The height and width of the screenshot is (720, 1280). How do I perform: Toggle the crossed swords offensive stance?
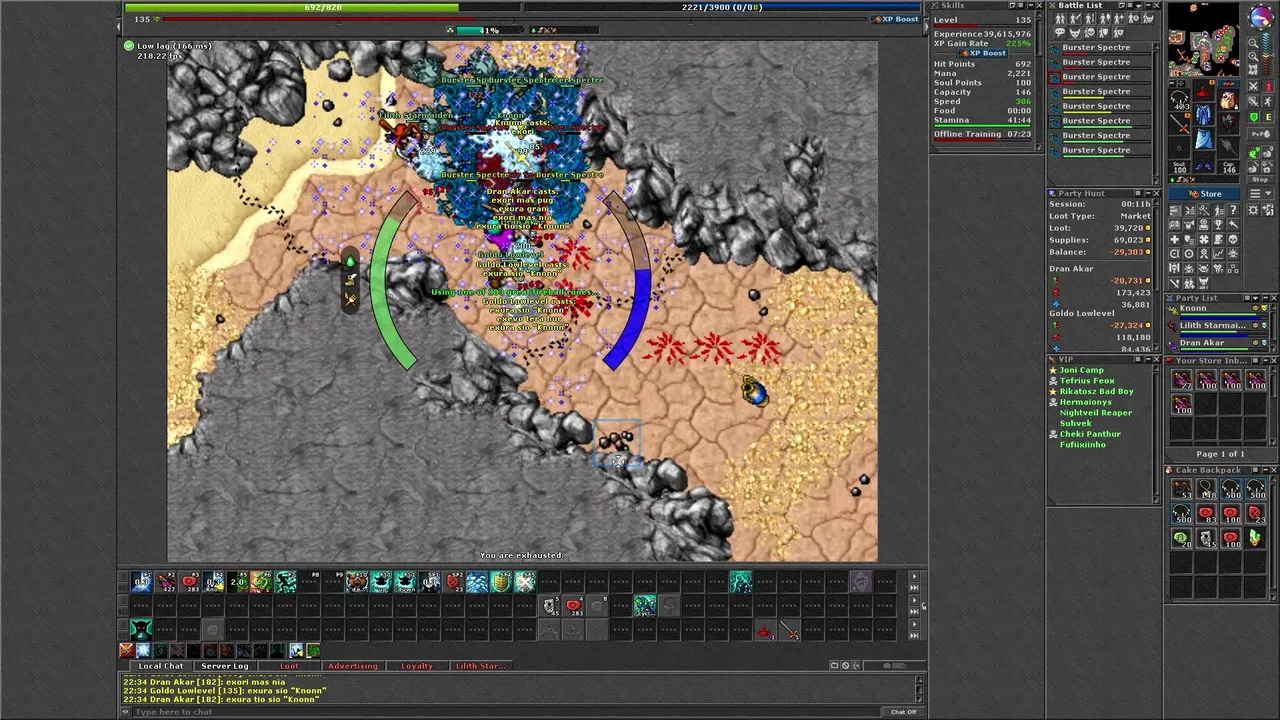coord(1254,86)
